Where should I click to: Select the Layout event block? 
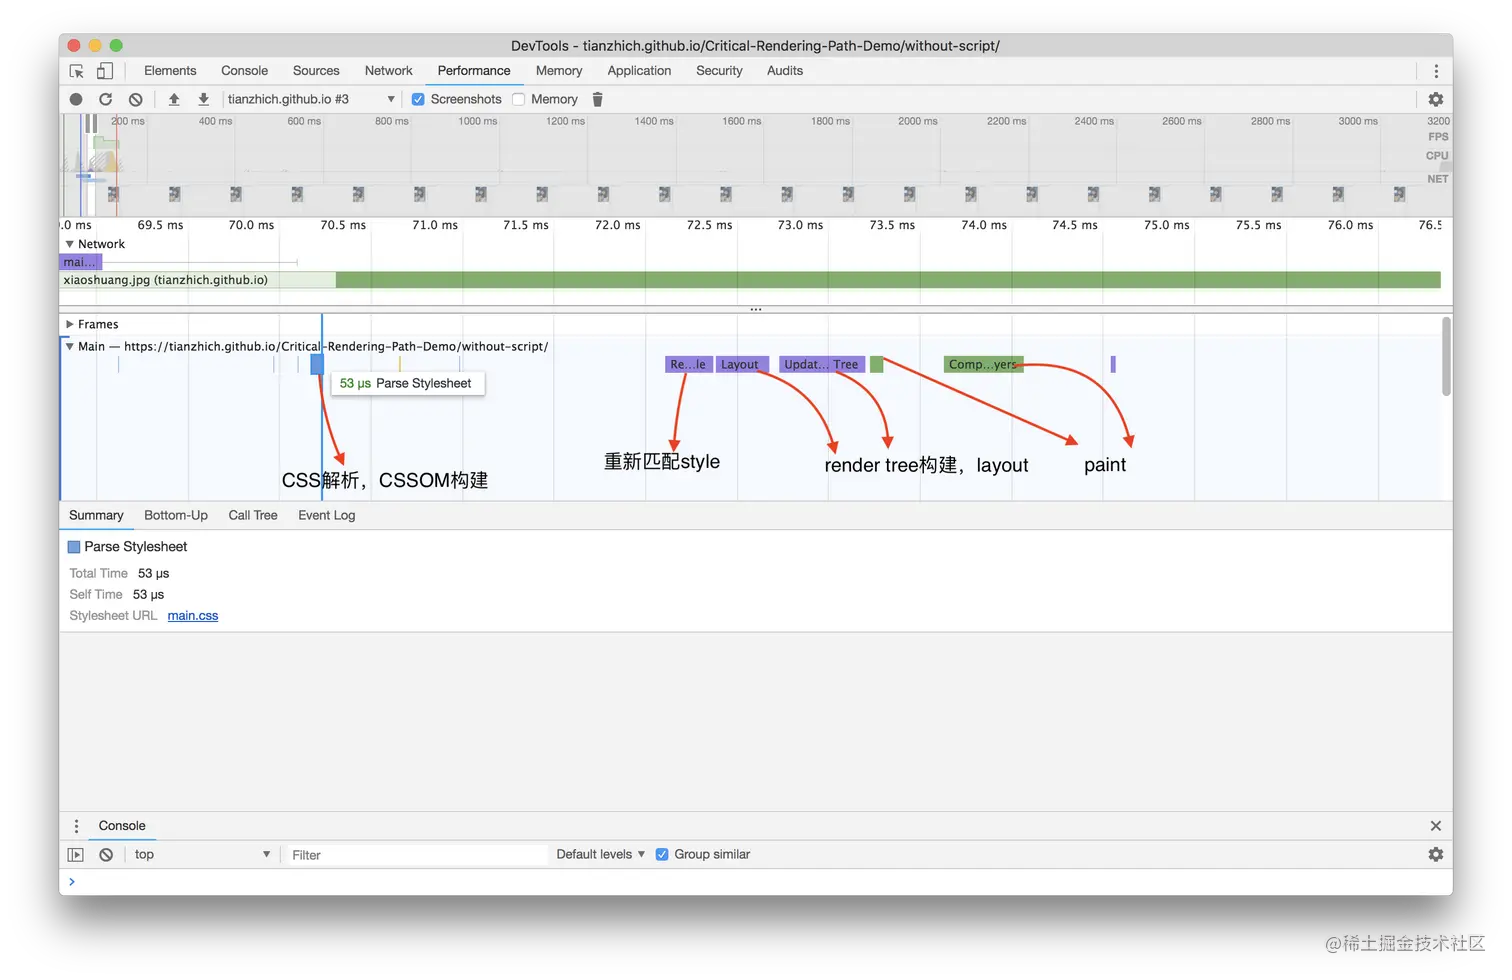click(743, 364)
